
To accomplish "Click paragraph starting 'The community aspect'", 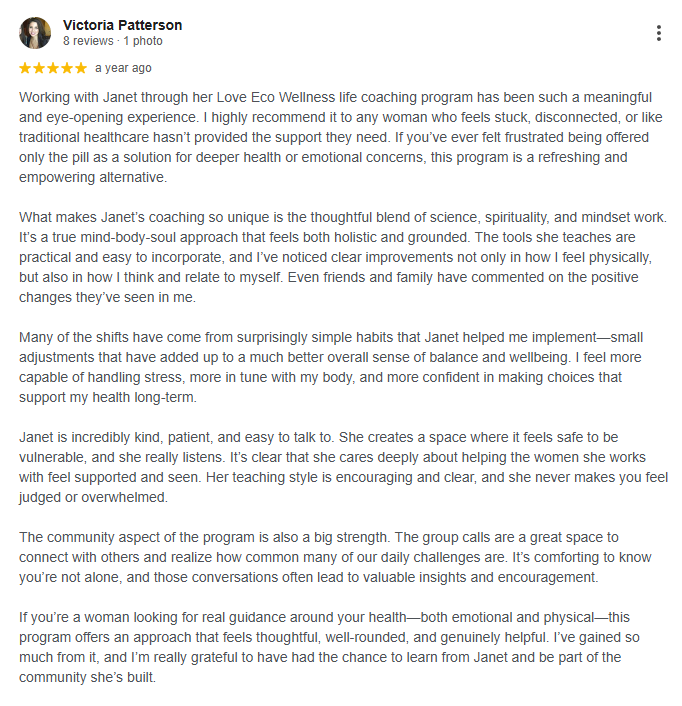I will [335, 557].
